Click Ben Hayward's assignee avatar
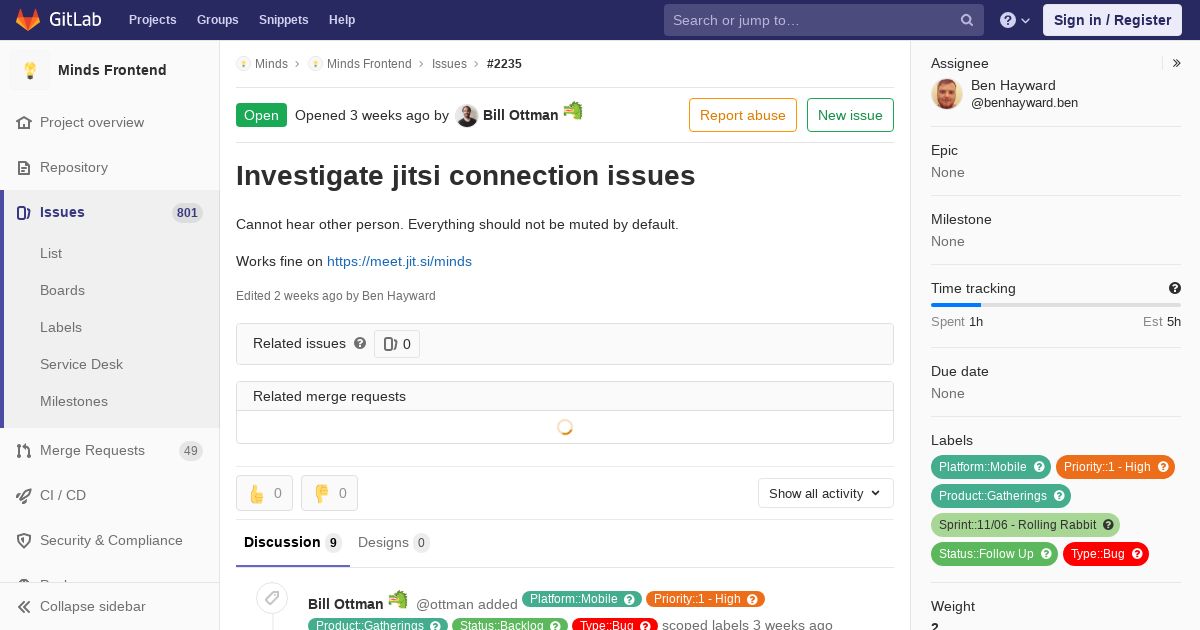This screenshot has width=1200, height=630. point(947,93)
